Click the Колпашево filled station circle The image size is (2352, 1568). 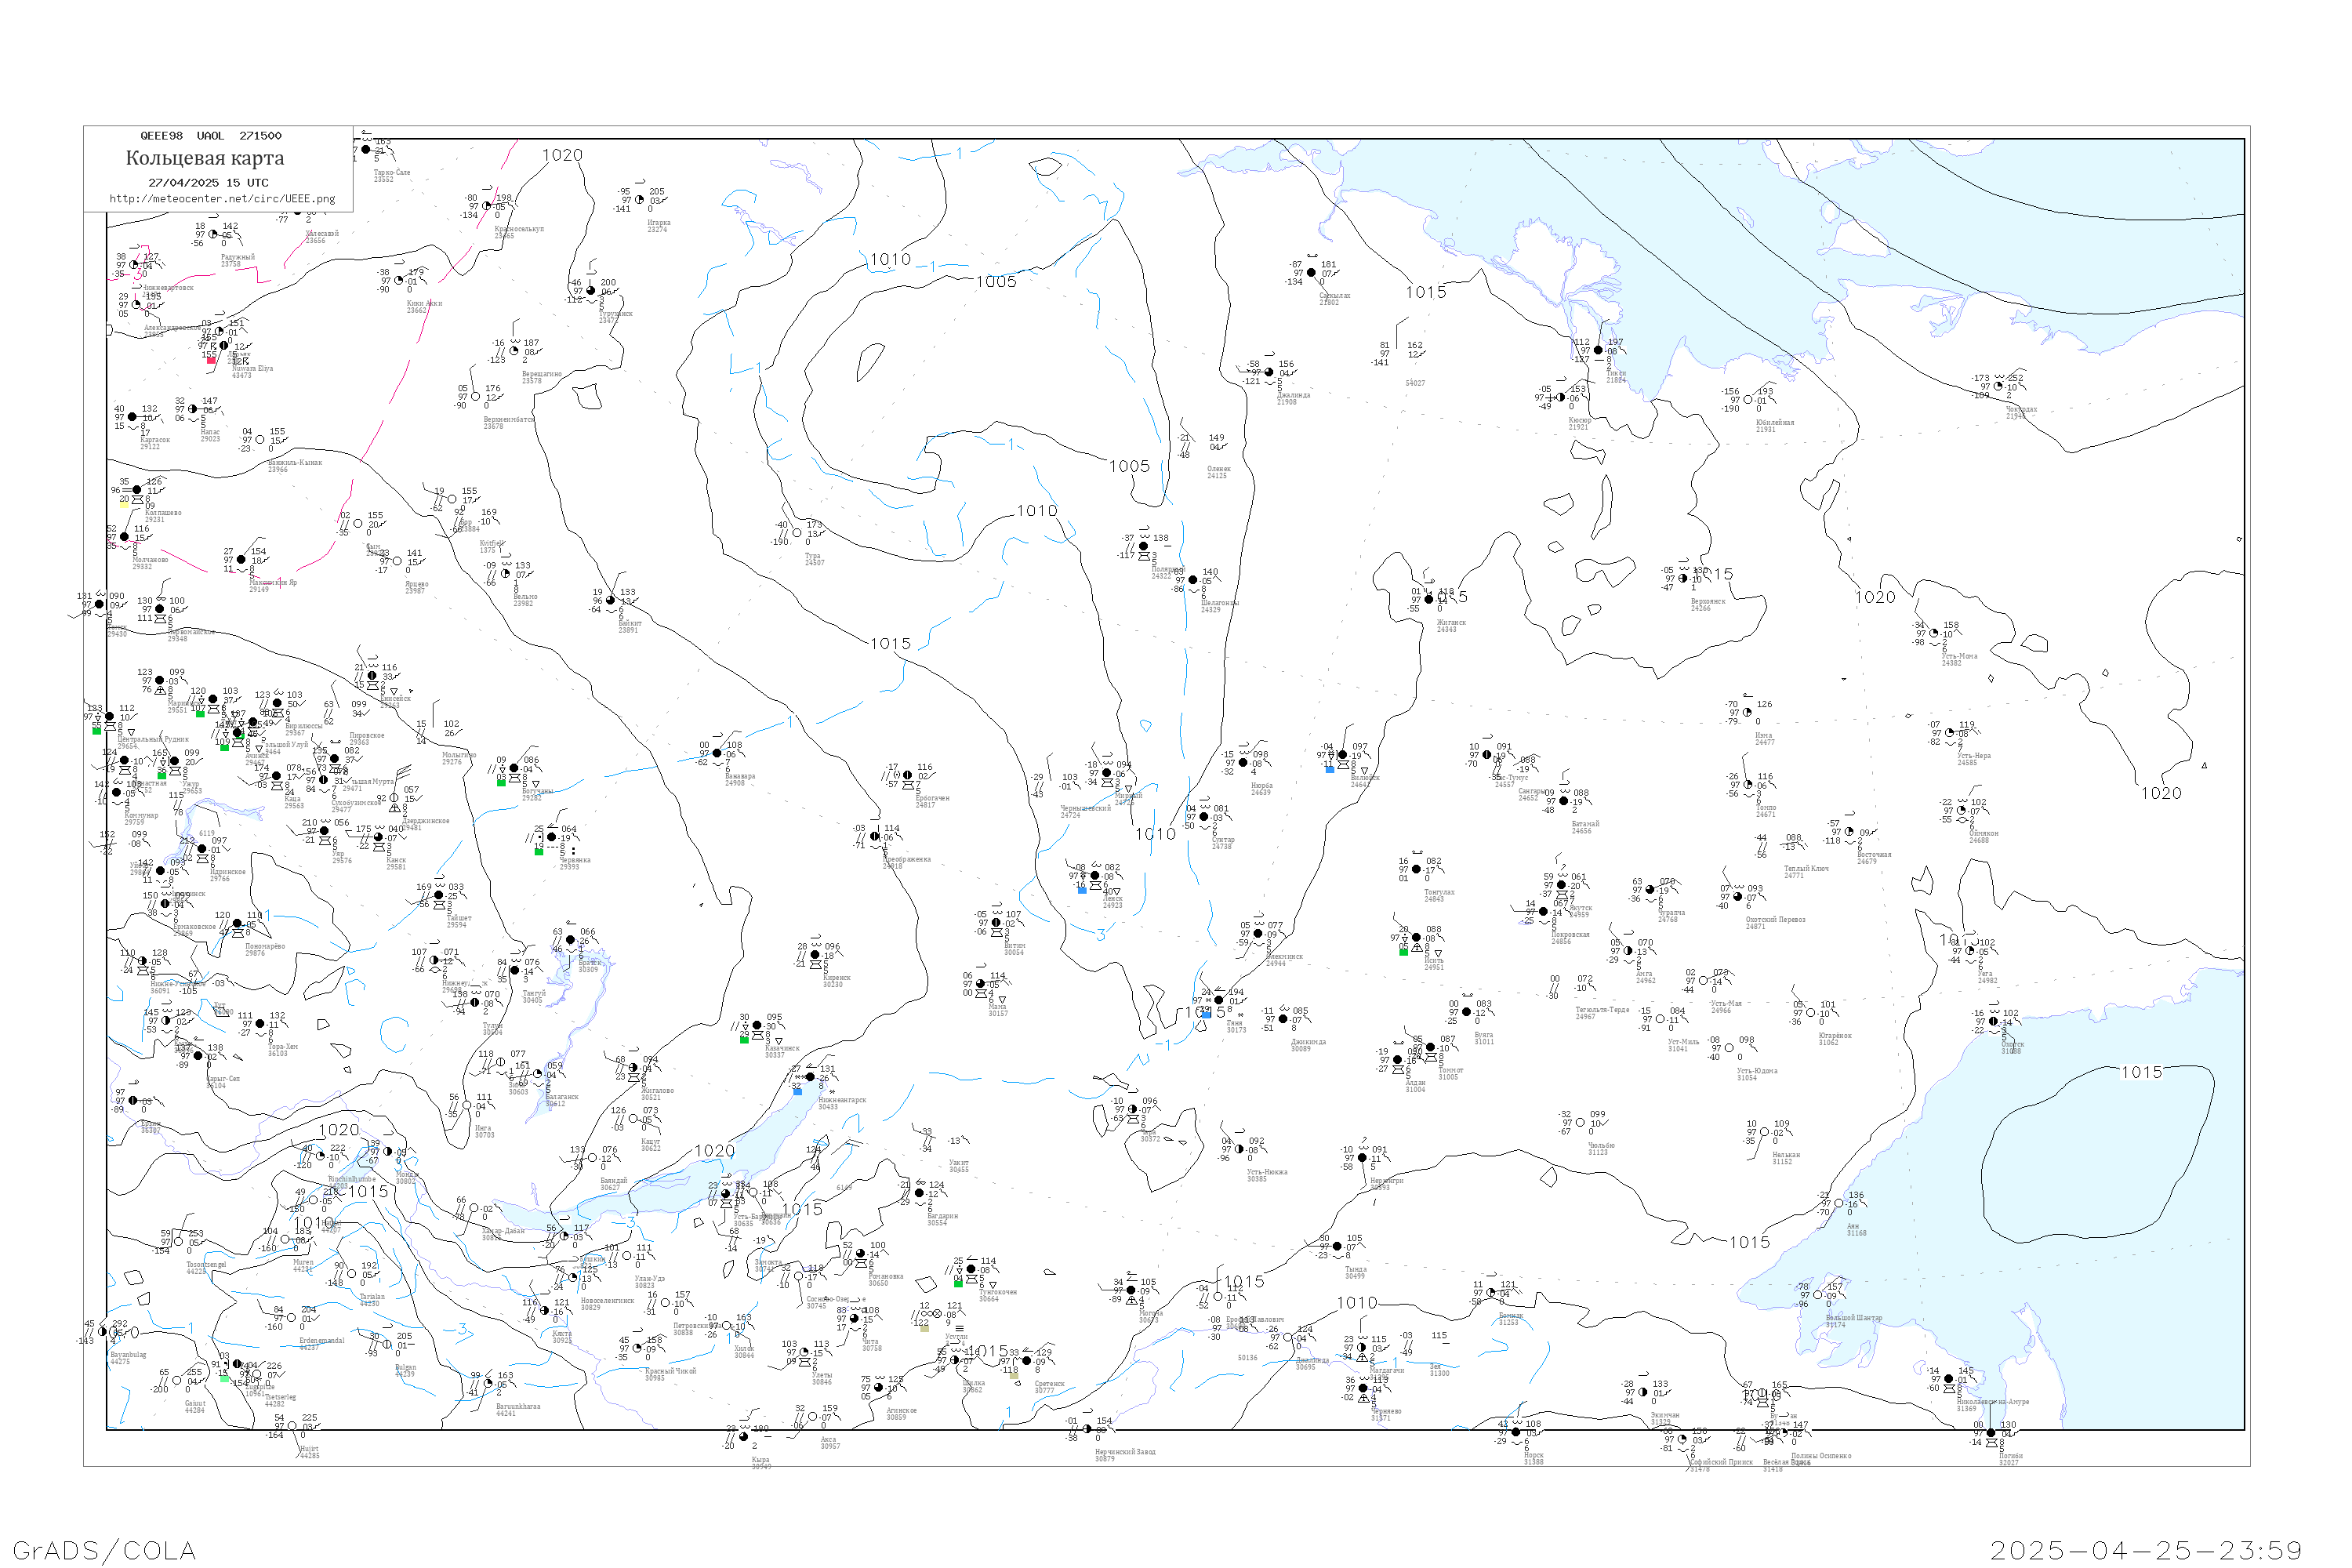137,490
